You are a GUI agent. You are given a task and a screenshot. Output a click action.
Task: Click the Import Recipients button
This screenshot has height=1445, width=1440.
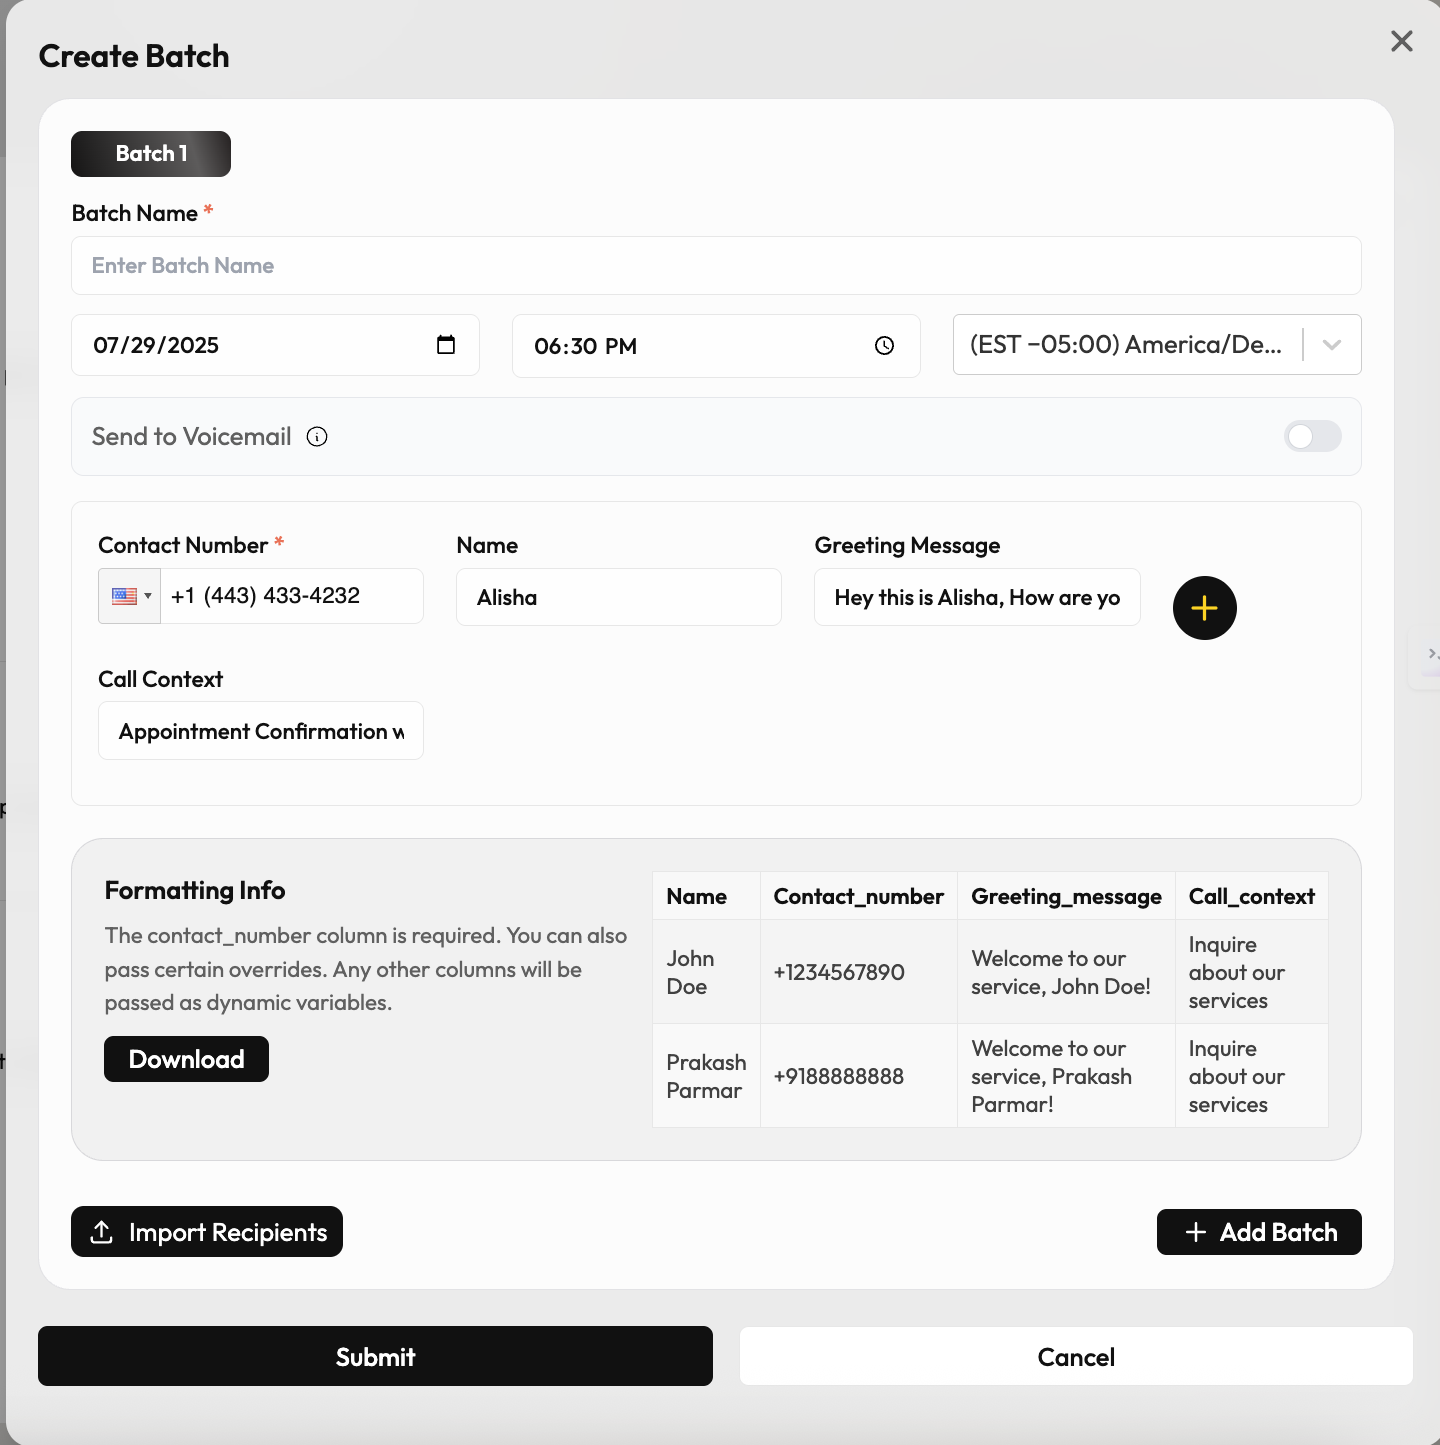(x=206, y=1232)
